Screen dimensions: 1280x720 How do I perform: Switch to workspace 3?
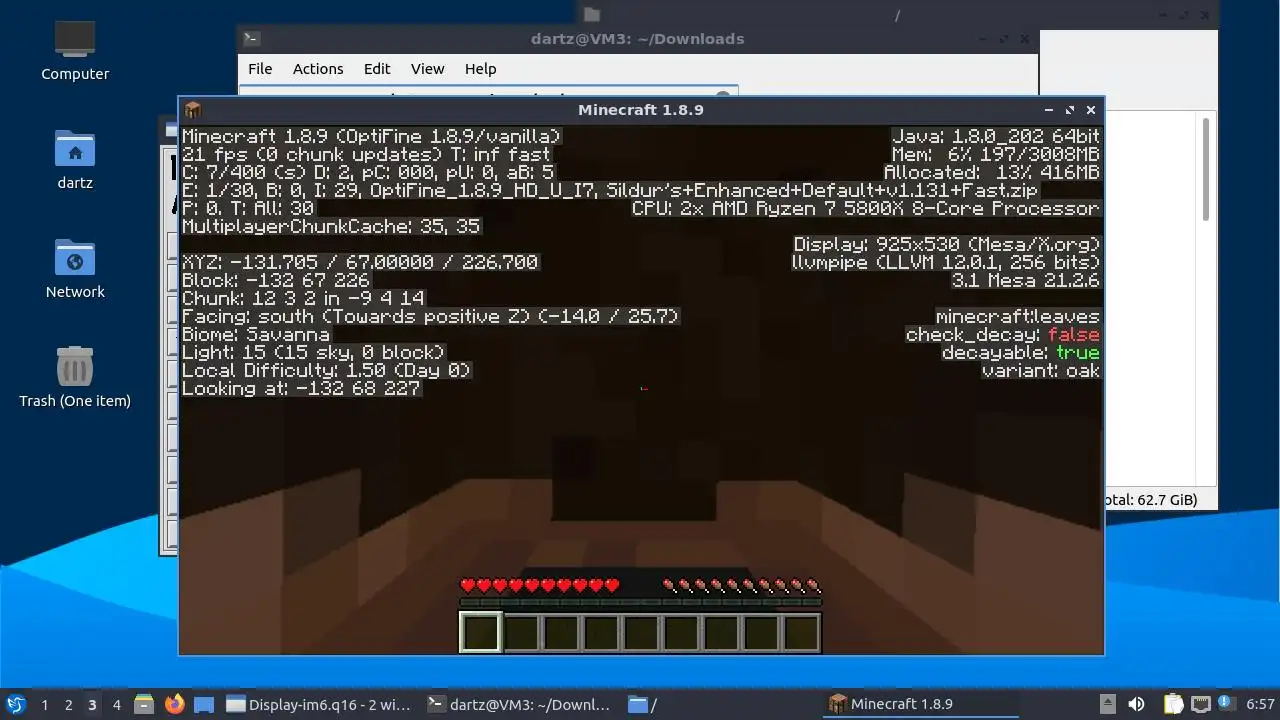tap(92, 704)
